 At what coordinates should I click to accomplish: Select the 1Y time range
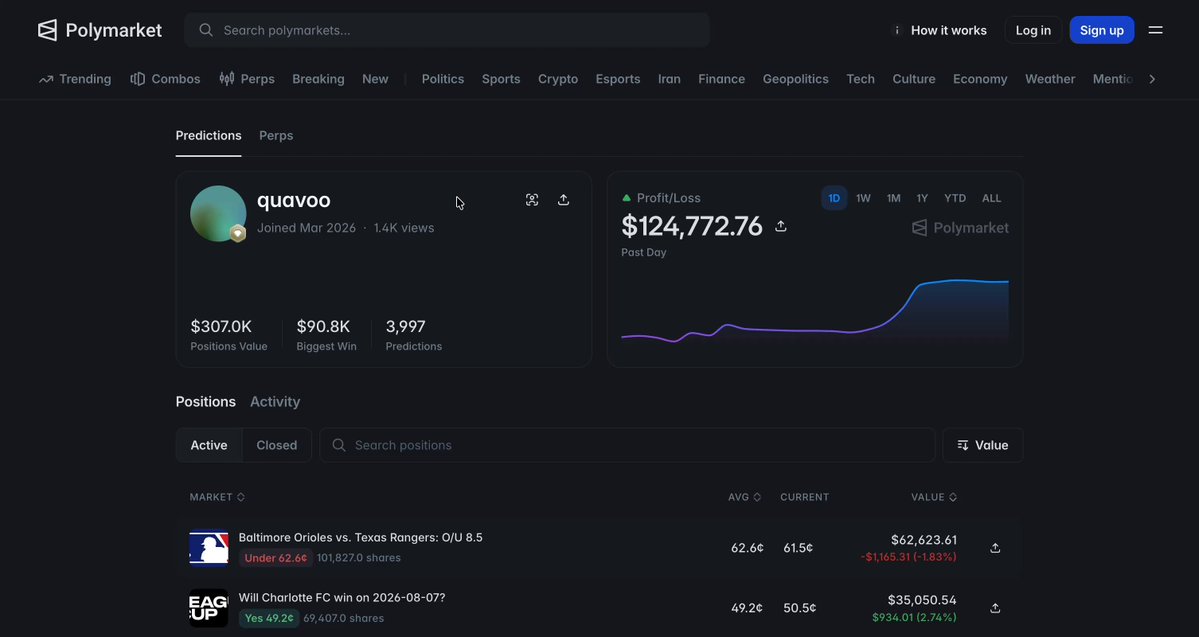(x=922, y=198)
